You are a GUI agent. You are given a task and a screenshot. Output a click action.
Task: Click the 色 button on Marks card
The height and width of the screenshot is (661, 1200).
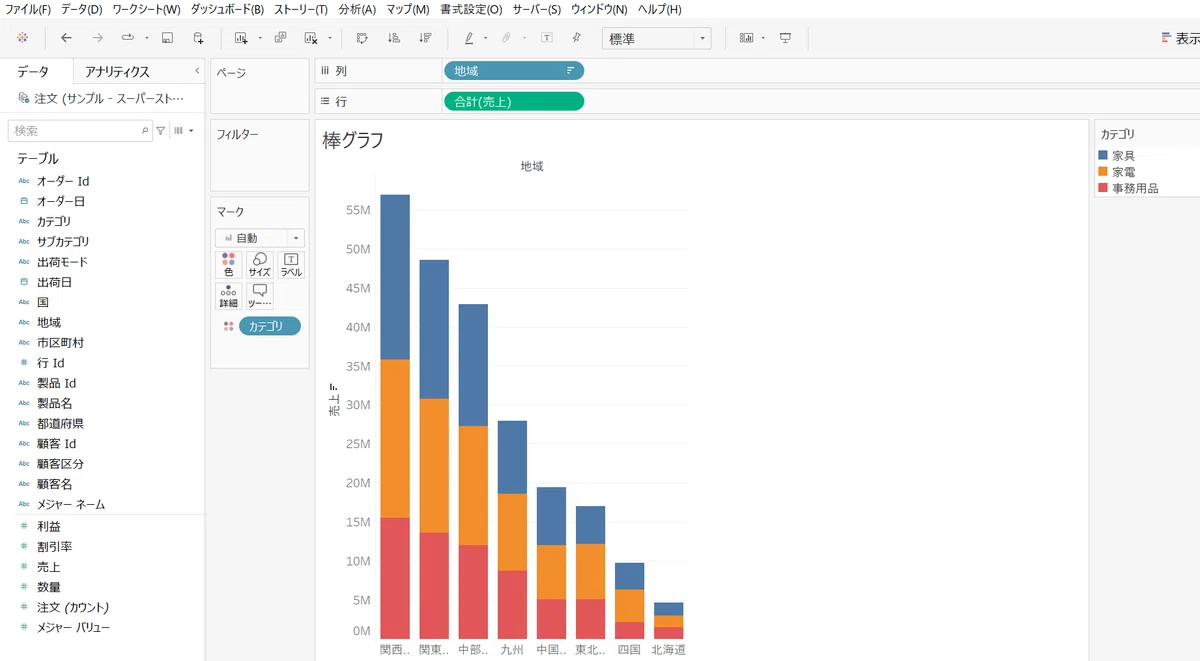click(x=228, y=265)
